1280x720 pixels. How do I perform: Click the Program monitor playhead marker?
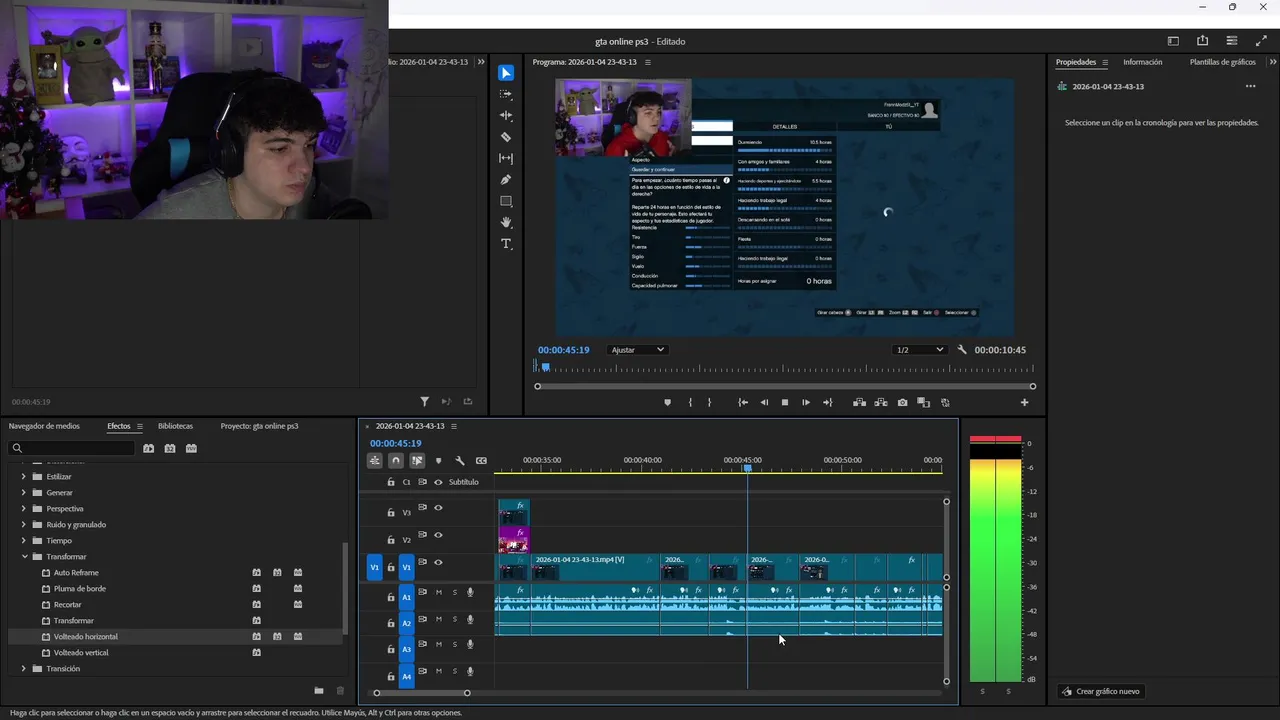(x=545, y=367)
